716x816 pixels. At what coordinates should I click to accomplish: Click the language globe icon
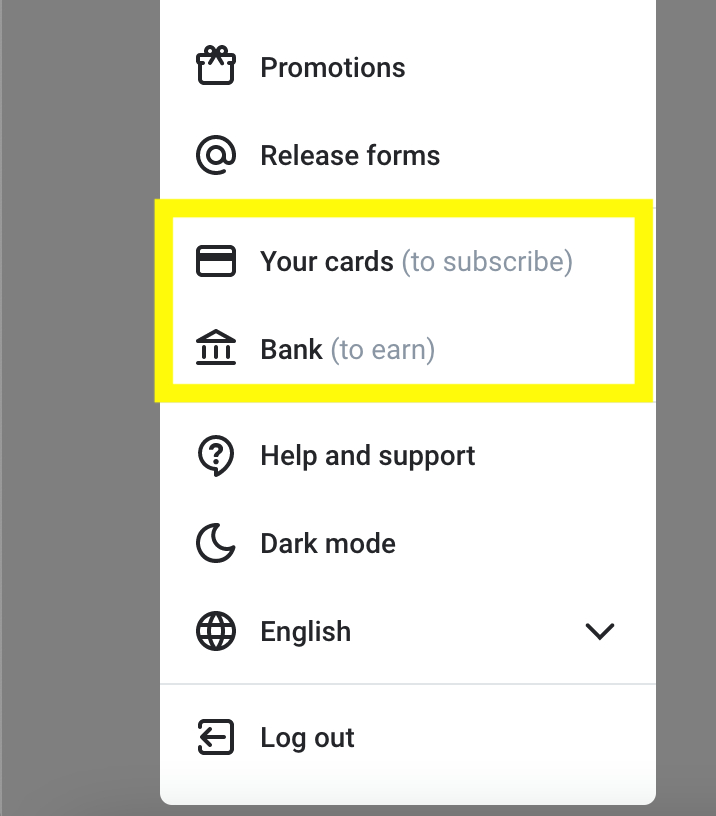click(216, 631)
